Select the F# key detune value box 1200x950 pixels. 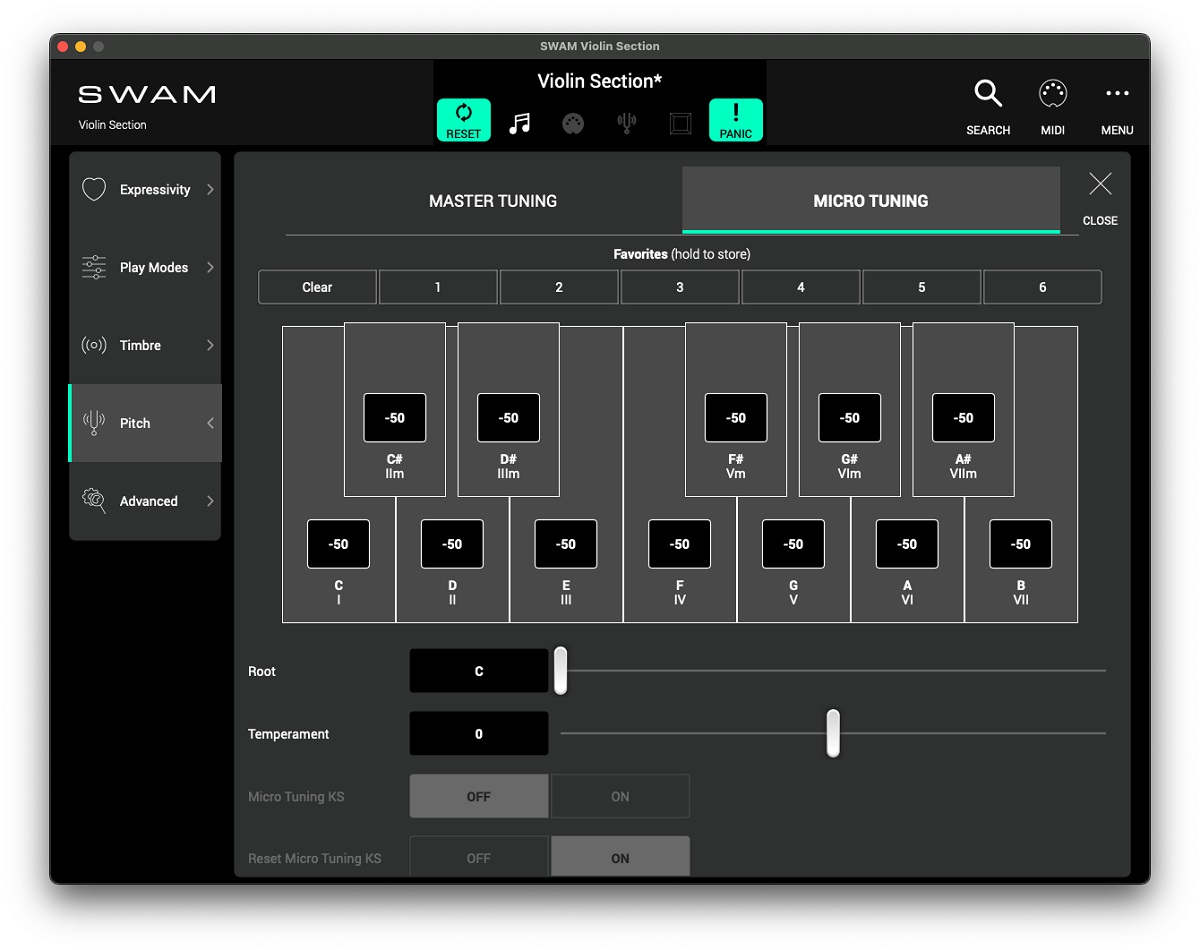[736, 418]
